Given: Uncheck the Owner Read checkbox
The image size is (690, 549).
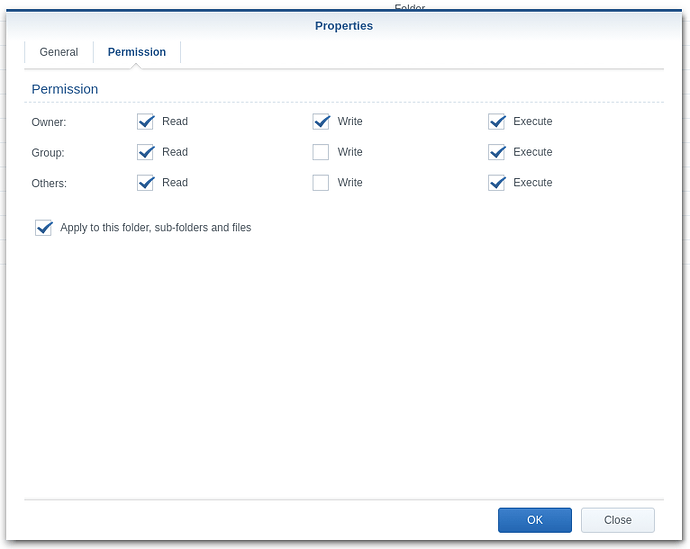Looking at the screenshot, I should [x=146, y=122].
